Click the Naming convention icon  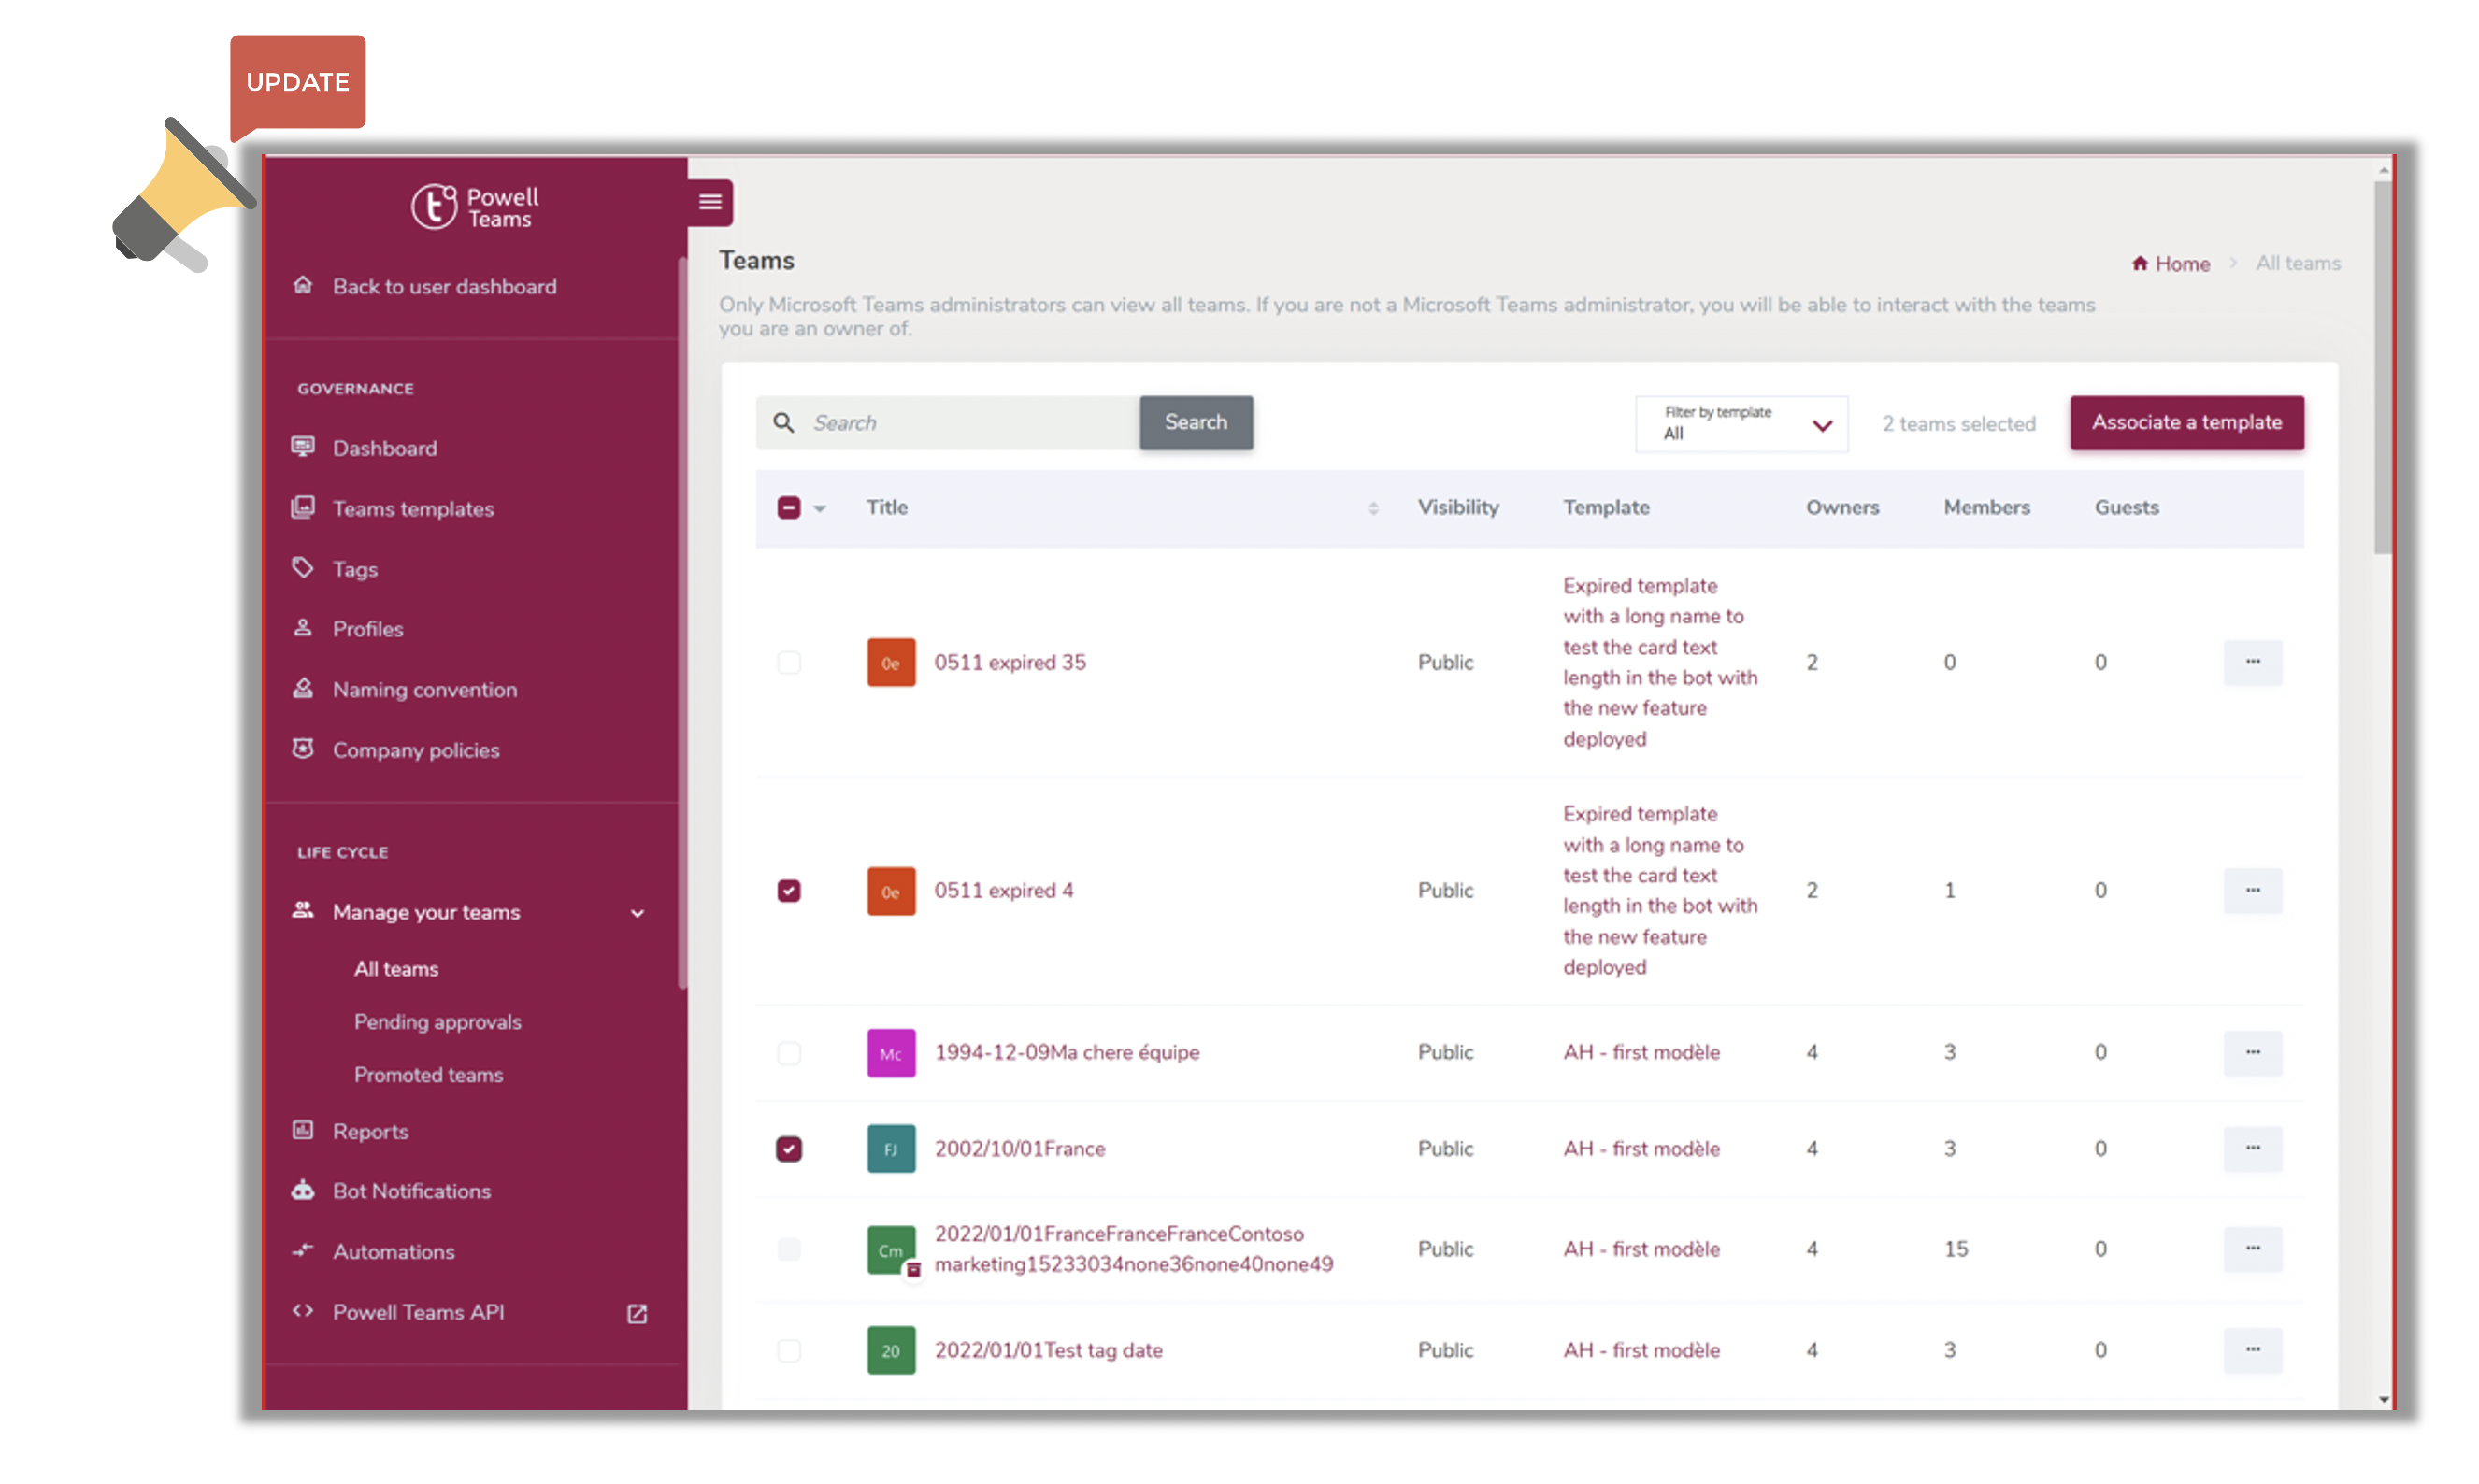point(303,688)
